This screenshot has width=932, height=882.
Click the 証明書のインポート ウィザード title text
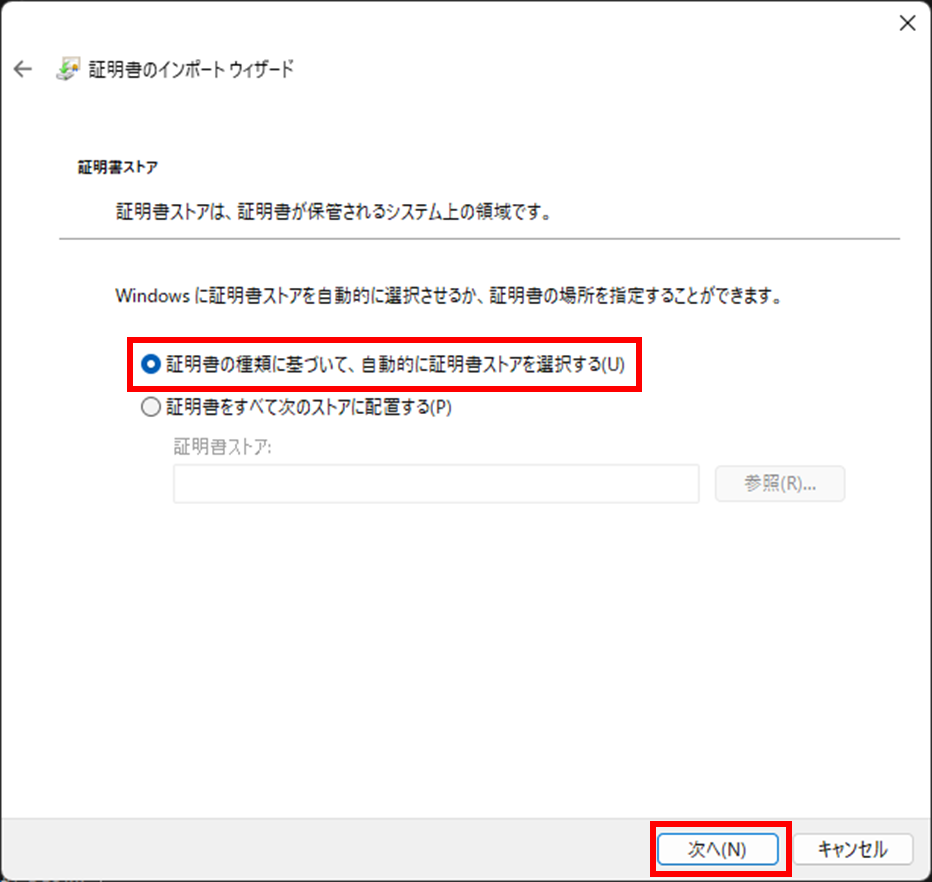(190, 69)
